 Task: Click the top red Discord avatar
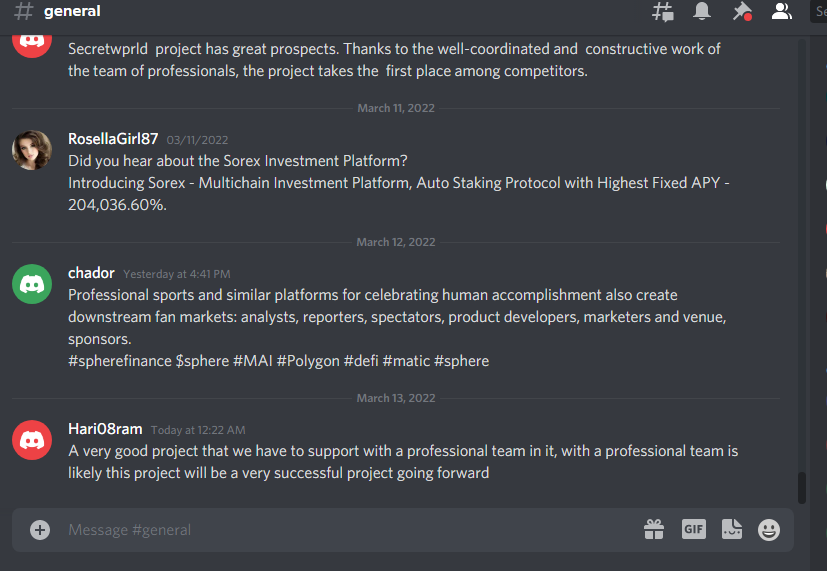pyautogui.click(x=32, y=42)
